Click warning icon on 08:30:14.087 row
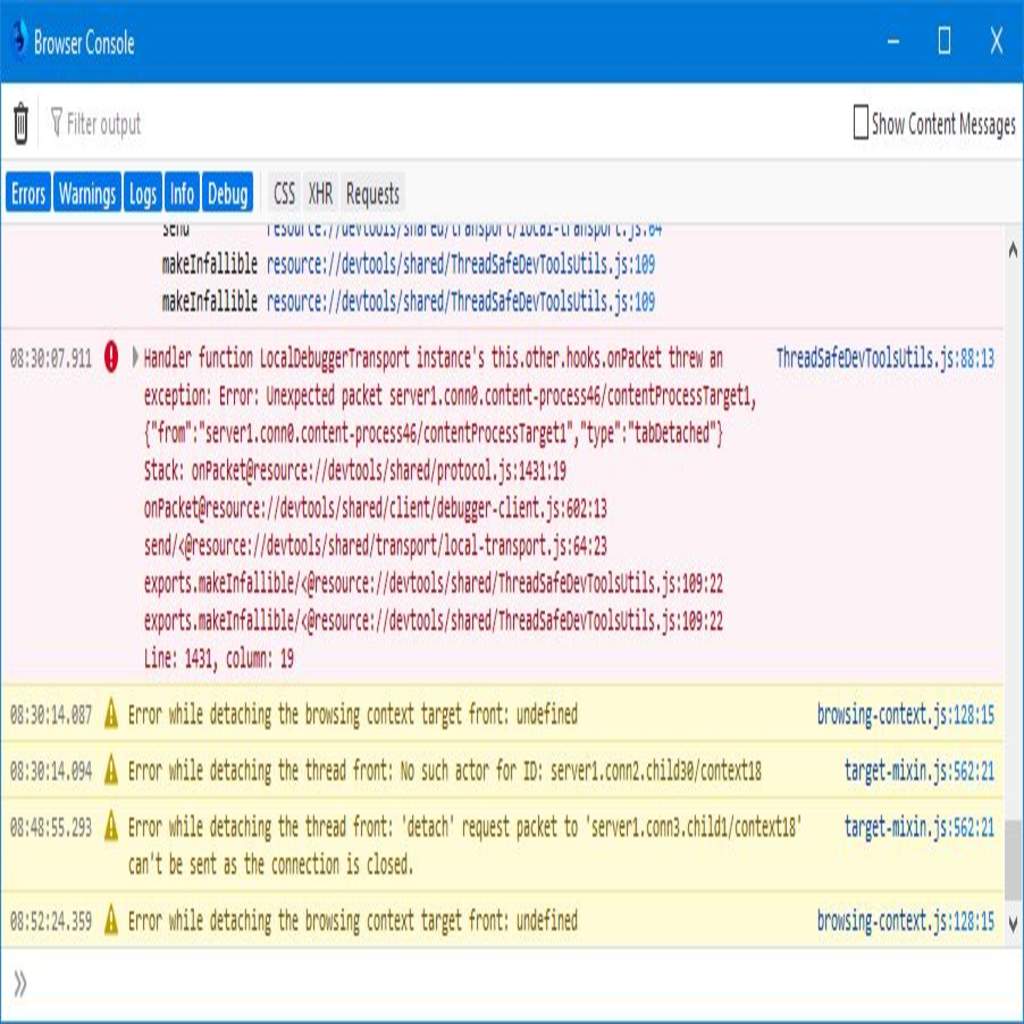The image size is (1024, 1024). [x=111, y=713]
